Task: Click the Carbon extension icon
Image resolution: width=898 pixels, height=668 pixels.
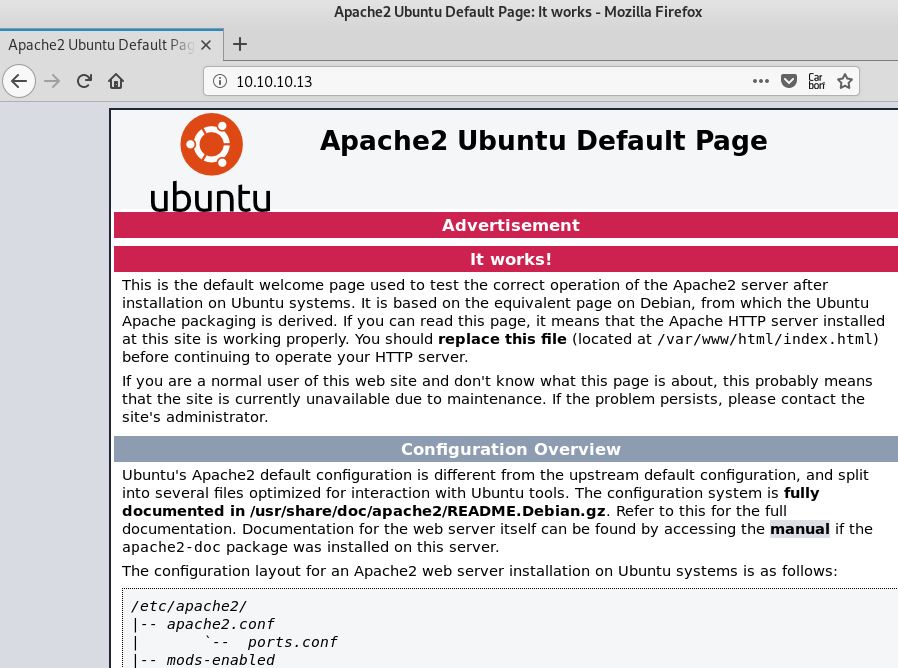Action: (817, 81)
